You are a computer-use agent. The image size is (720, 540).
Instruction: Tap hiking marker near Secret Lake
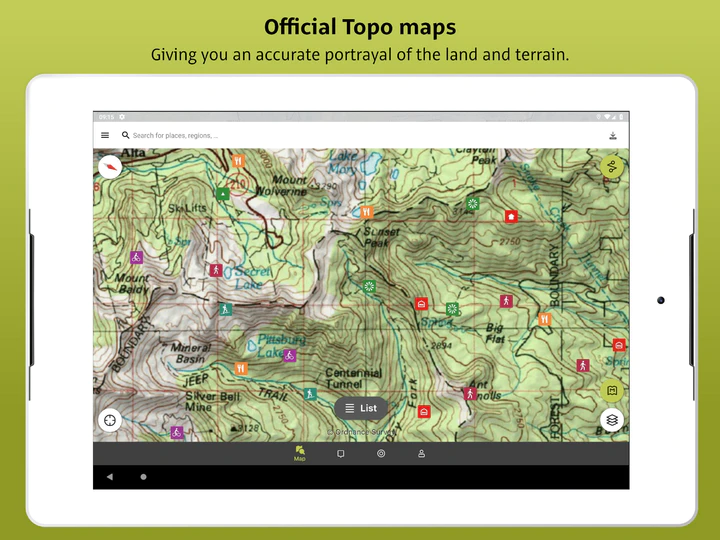click(x=216, y=270)
